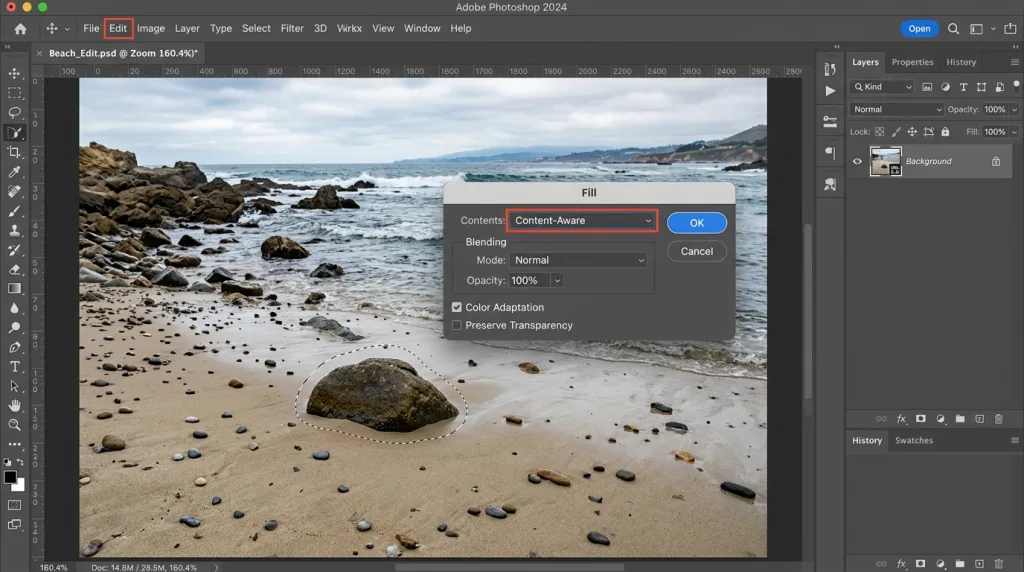Select the Eraser tool

coord(14,269)
